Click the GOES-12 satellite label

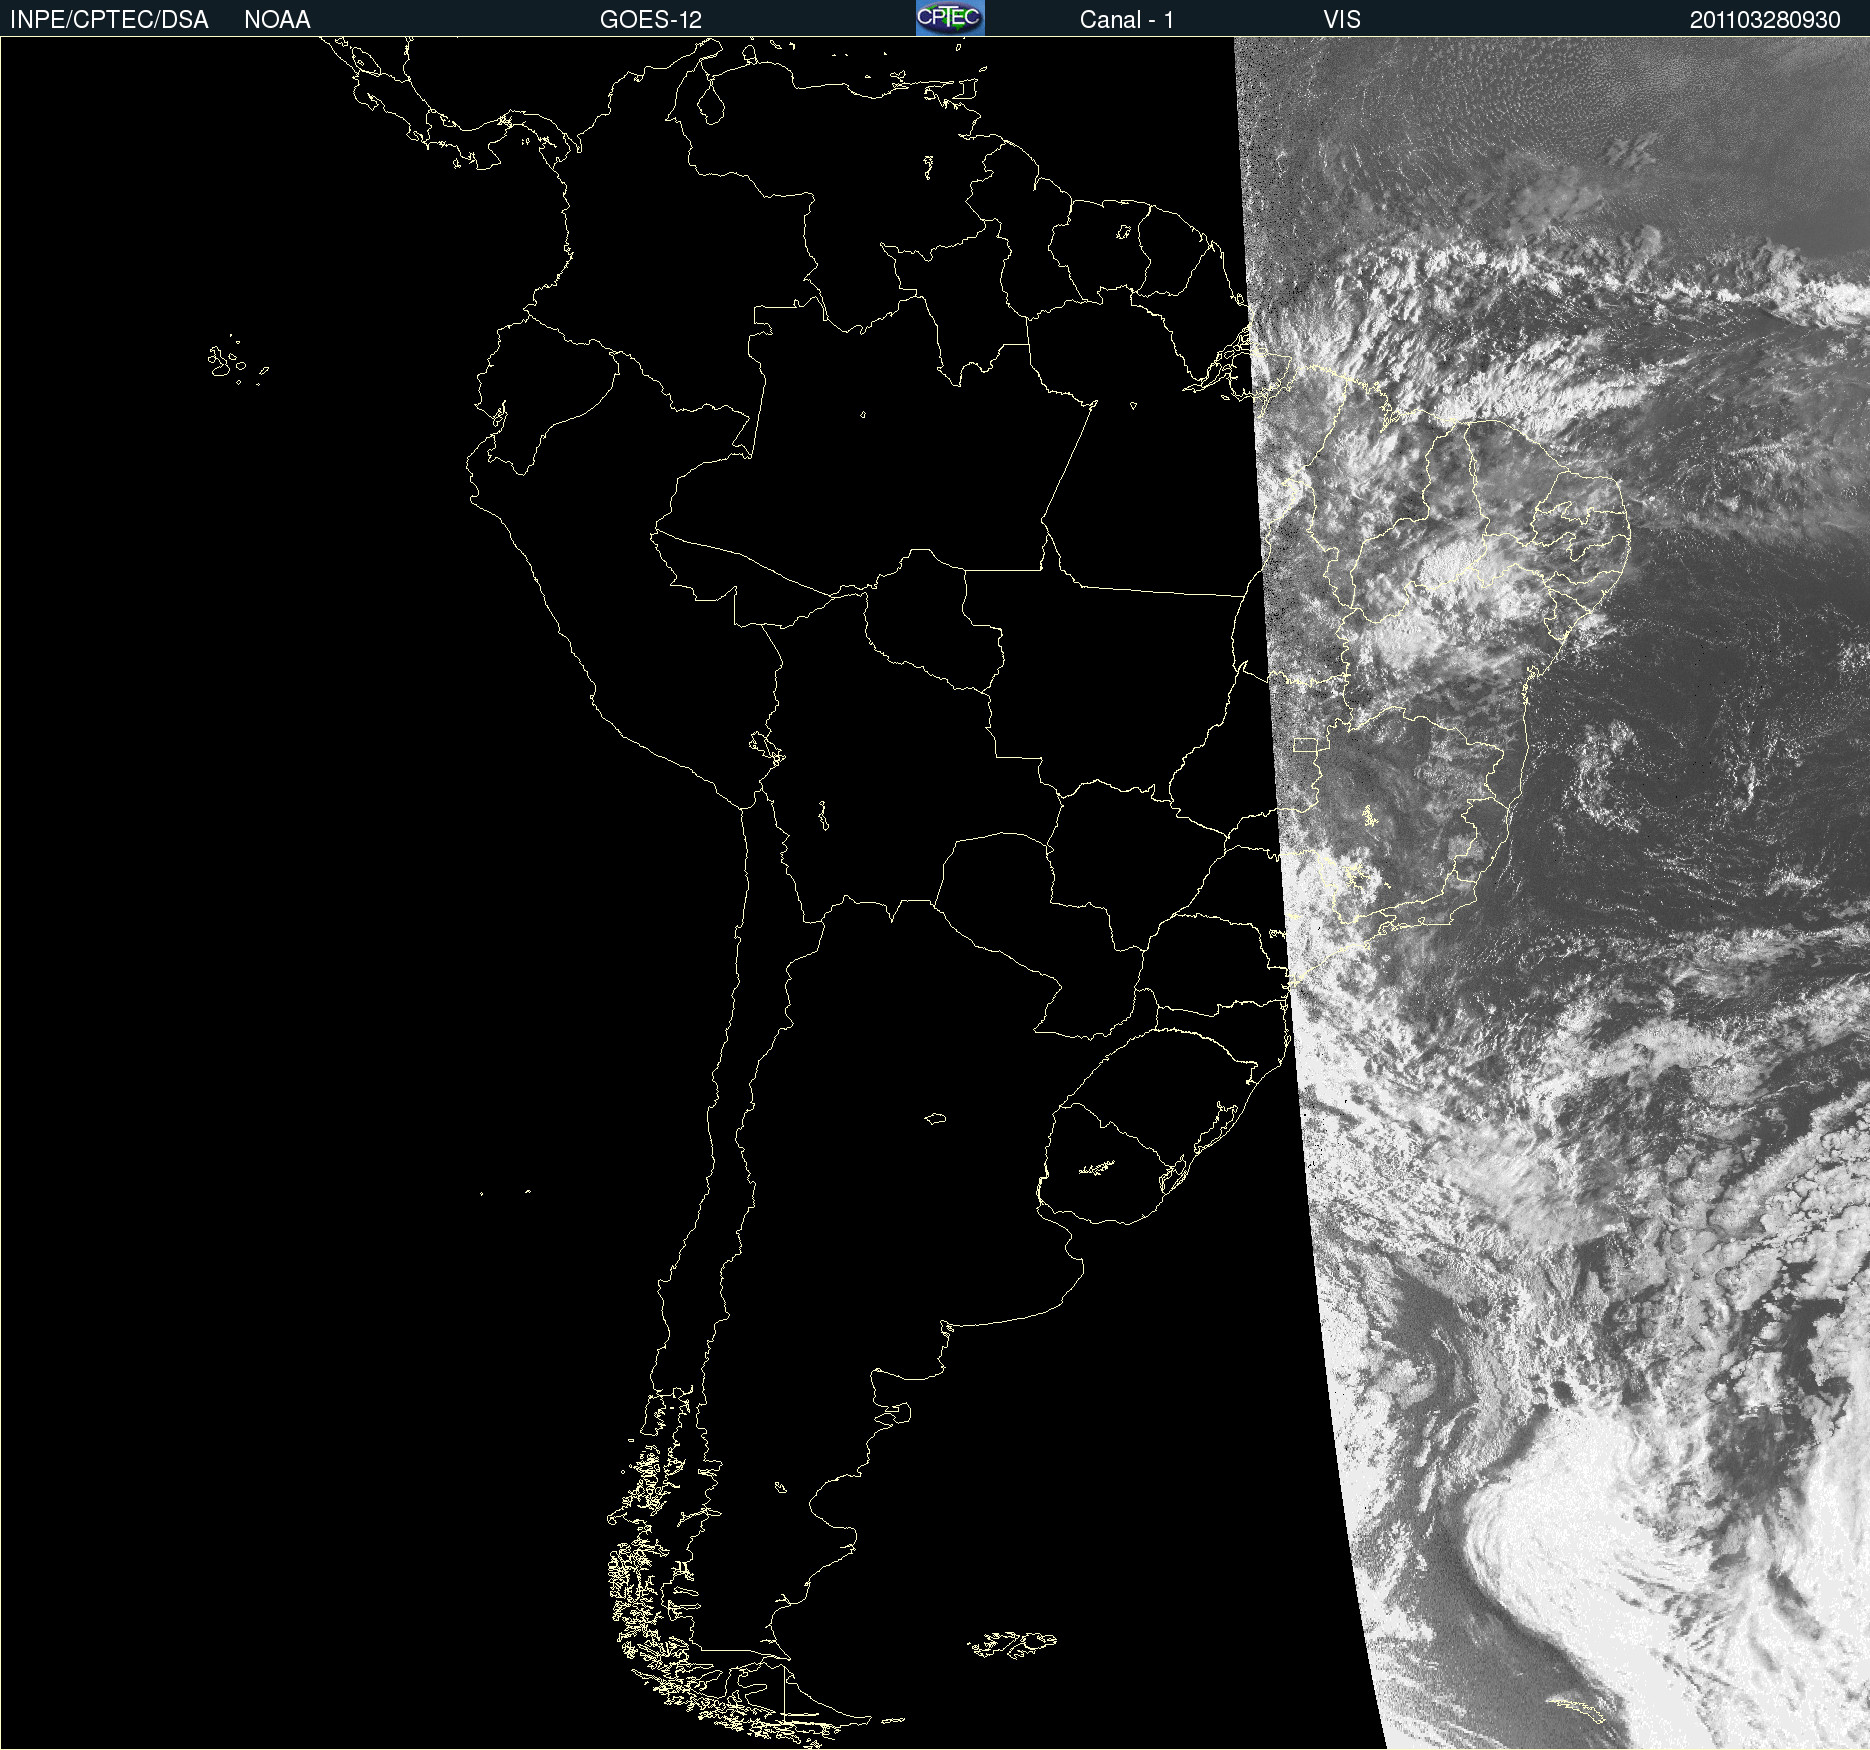[x=651, y=20]
